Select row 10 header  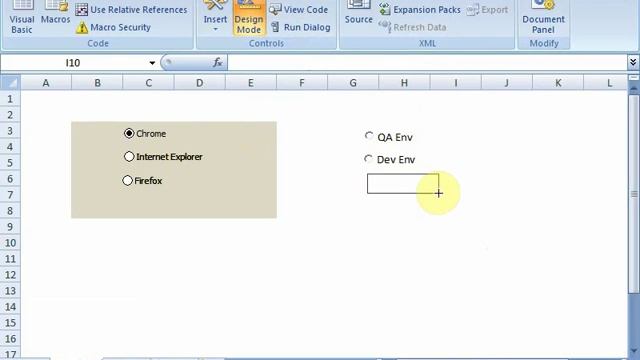[10, 242]
